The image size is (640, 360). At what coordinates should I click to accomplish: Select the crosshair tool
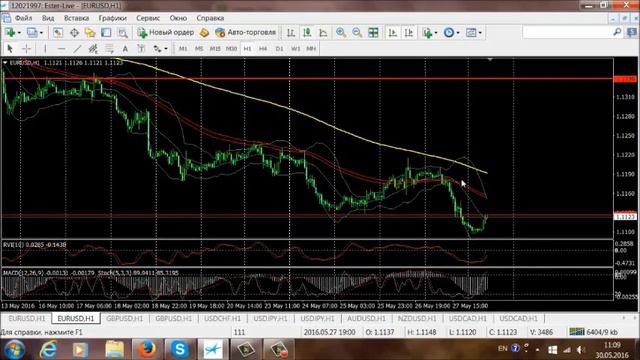click(26, 49)
